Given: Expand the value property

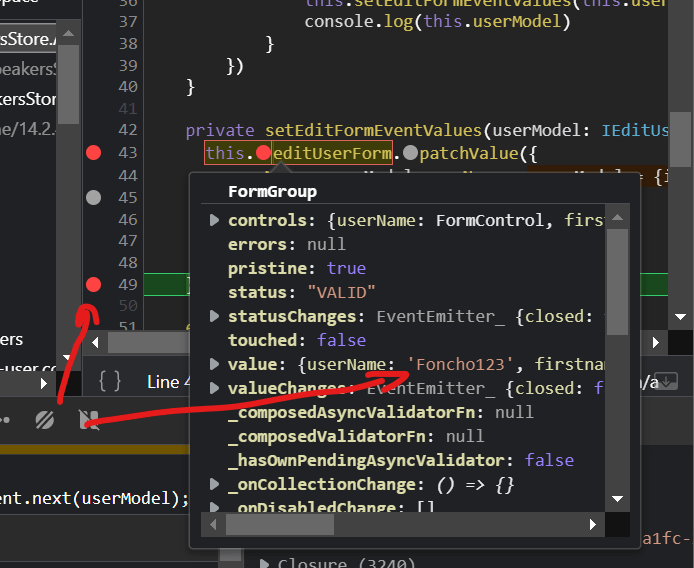Looking at the screenshot, I should tap(214, 364).
